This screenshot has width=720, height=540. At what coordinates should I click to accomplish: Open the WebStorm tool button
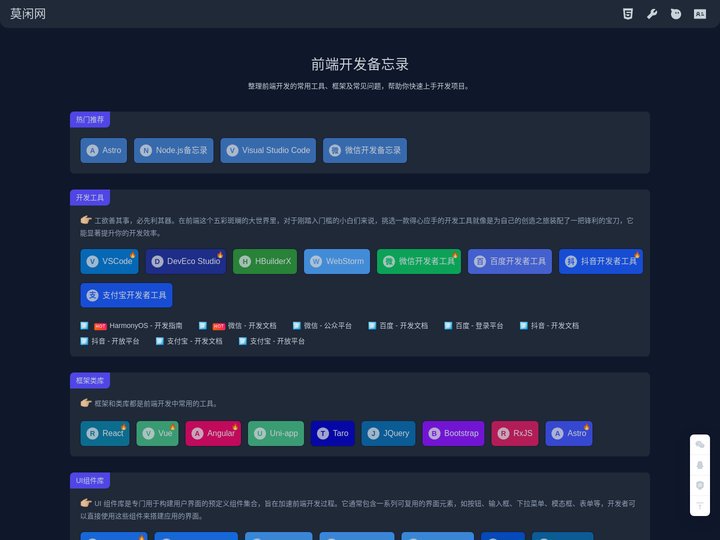(x=337, y=261)
